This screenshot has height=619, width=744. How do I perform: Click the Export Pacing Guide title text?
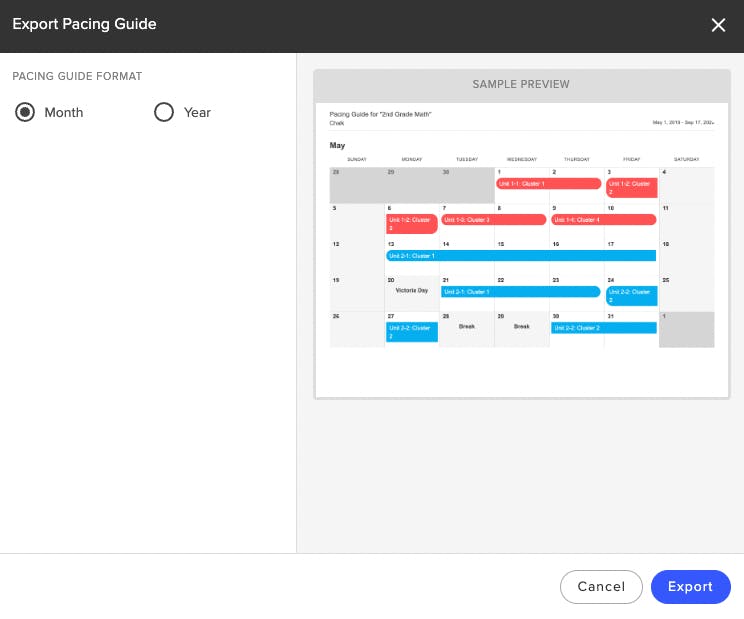point(84,24)
